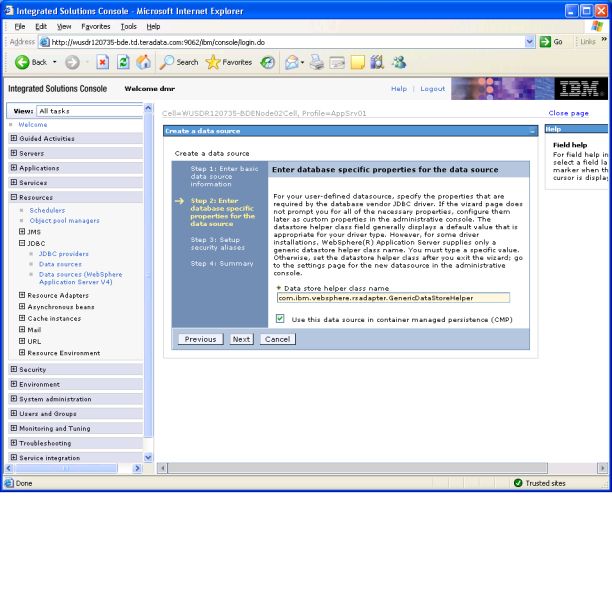Minimize the Create a data source portlet
This screenshot has height=608, width=612.
tap(532, 132)
